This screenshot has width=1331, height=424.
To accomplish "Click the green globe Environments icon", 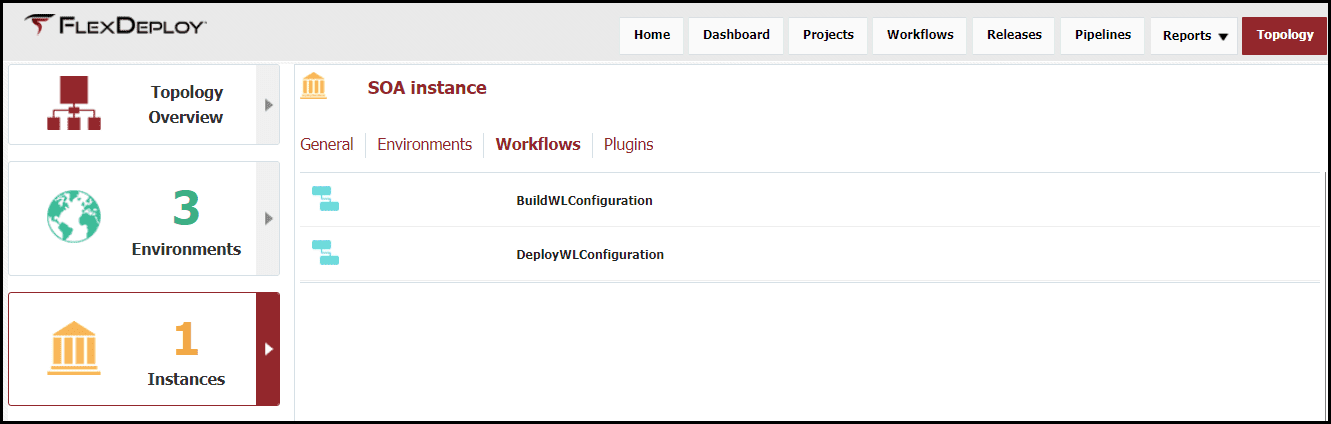I will [x=74, y=216].
